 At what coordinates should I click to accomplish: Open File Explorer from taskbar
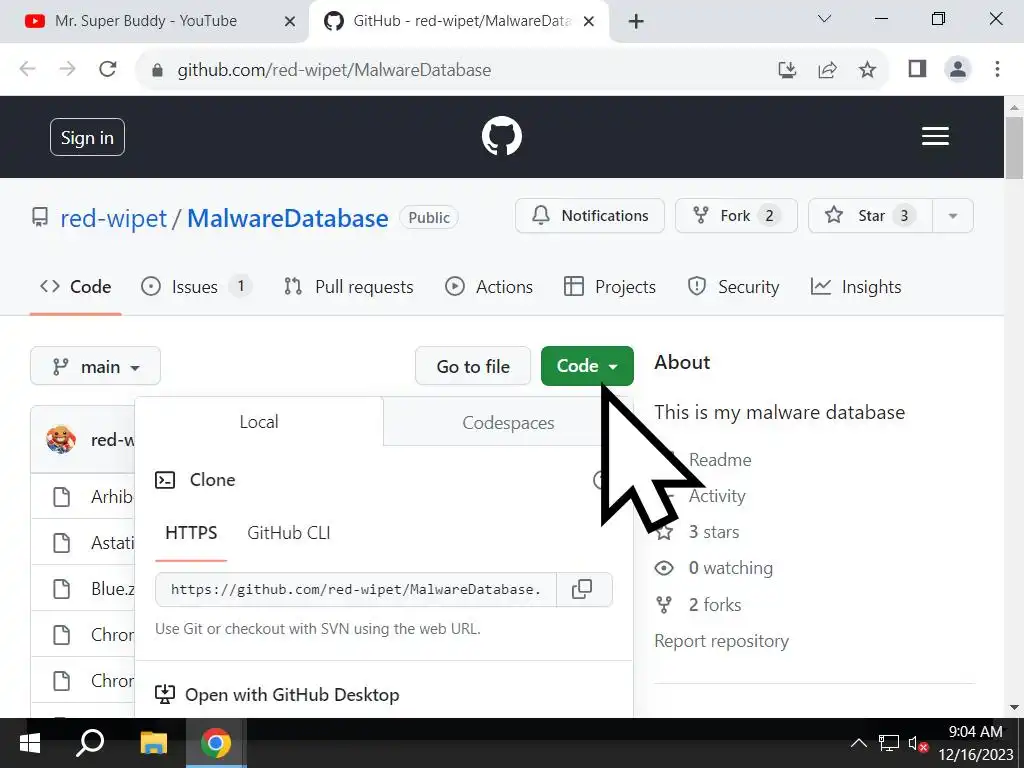(x=154, y=743)
